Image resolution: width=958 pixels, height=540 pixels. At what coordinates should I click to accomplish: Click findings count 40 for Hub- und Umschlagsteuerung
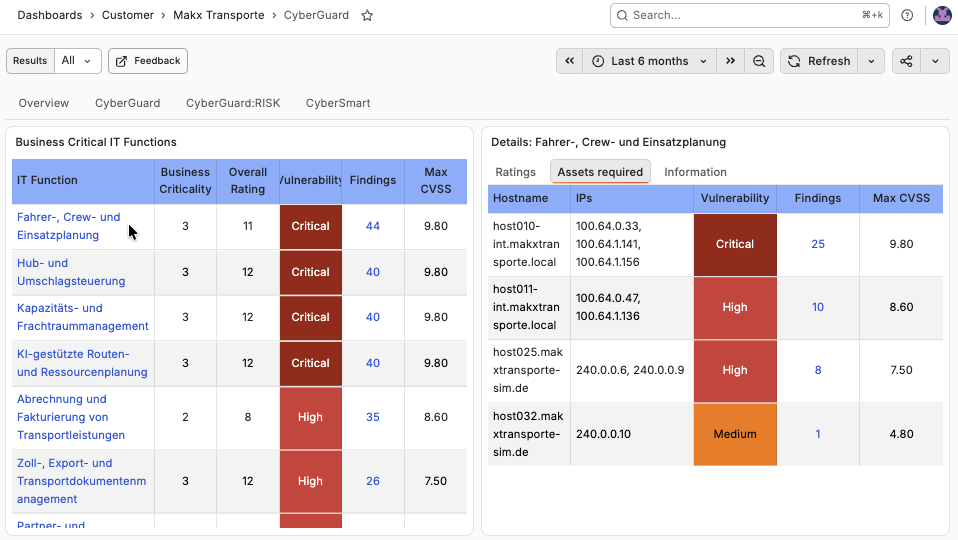[x=373, y=272]
